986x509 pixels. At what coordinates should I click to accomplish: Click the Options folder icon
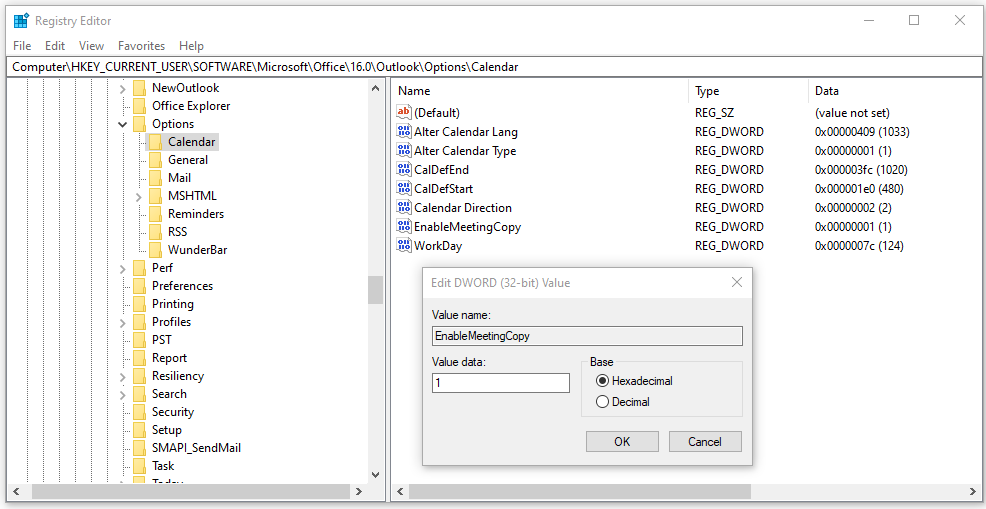(140, 124)
